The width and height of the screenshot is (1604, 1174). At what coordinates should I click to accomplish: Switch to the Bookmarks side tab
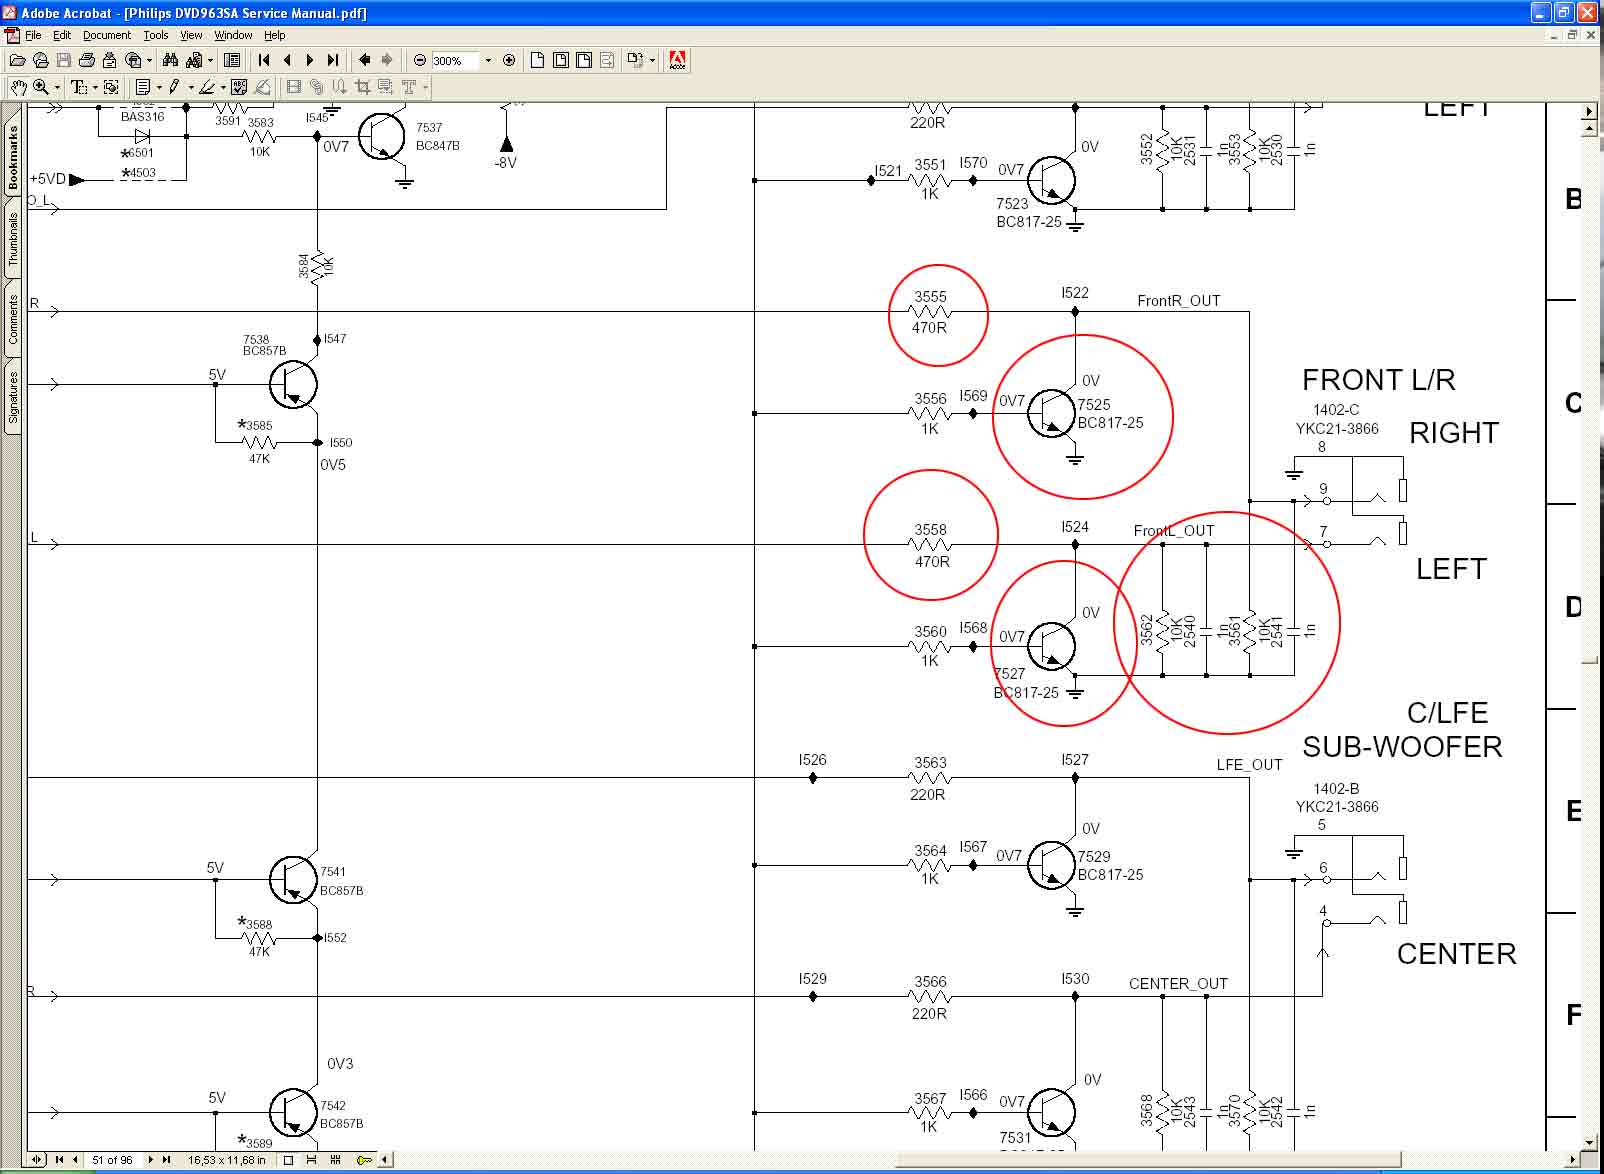[13, 158]
